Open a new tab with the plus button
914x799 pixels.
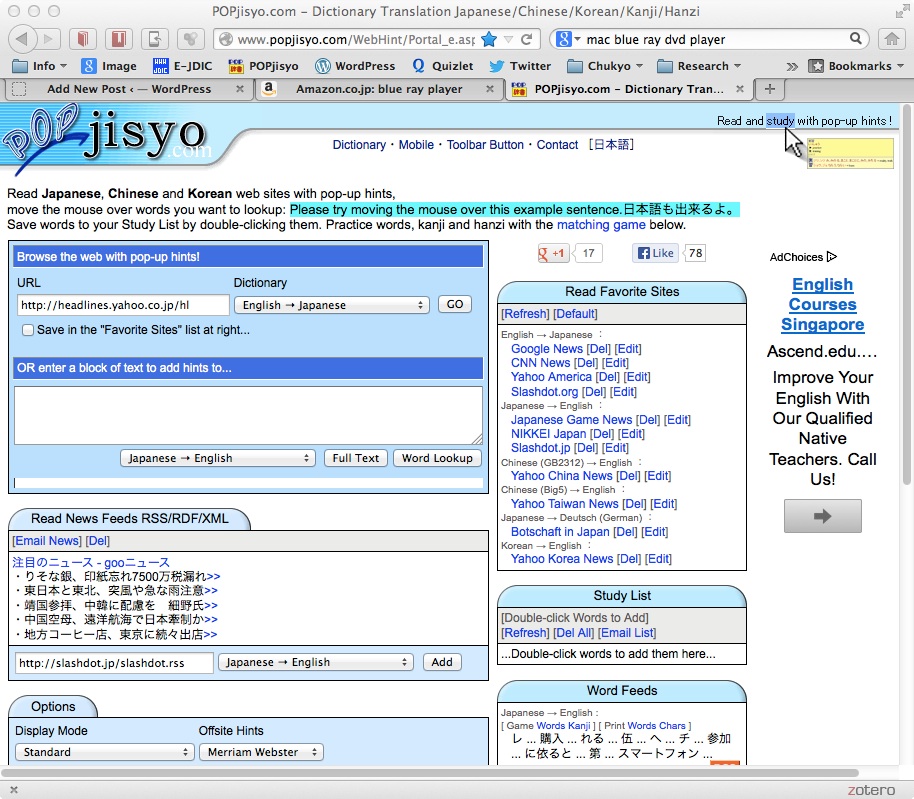click(769, 89)
